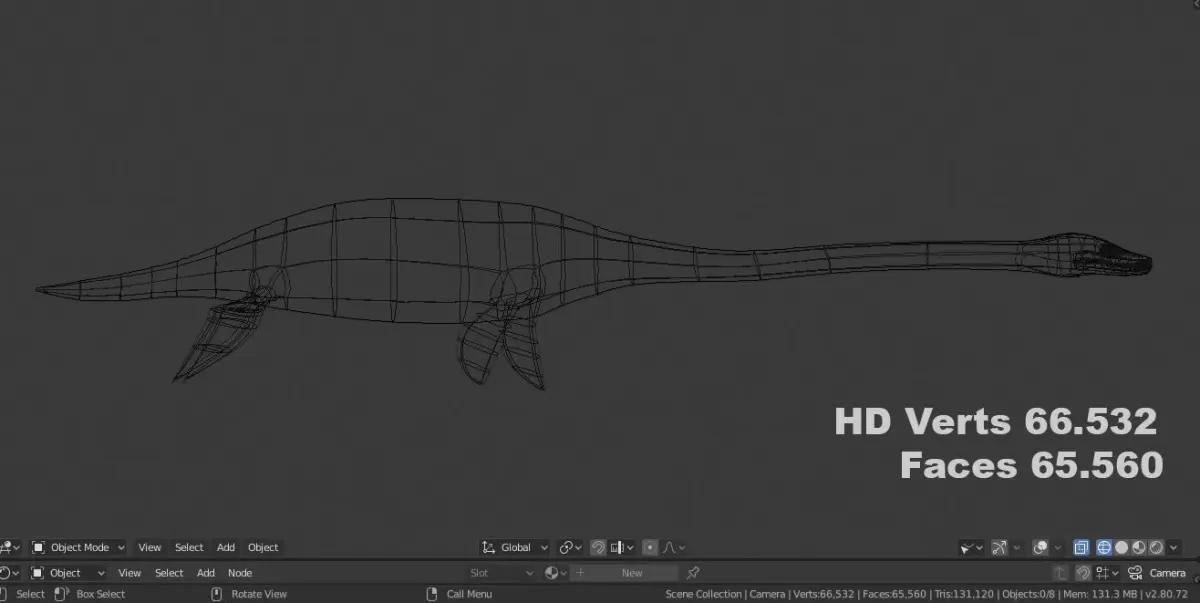Click the New material button
Screen dimensions: 1200x603
(624, 573)
